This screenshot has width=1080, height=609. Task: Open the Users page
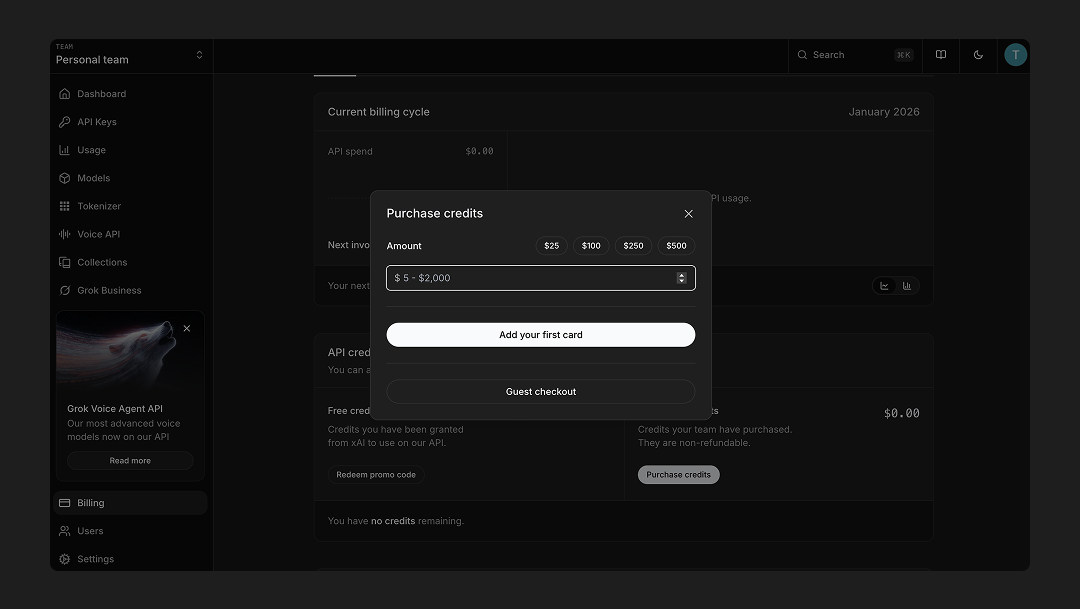[129, 531]
